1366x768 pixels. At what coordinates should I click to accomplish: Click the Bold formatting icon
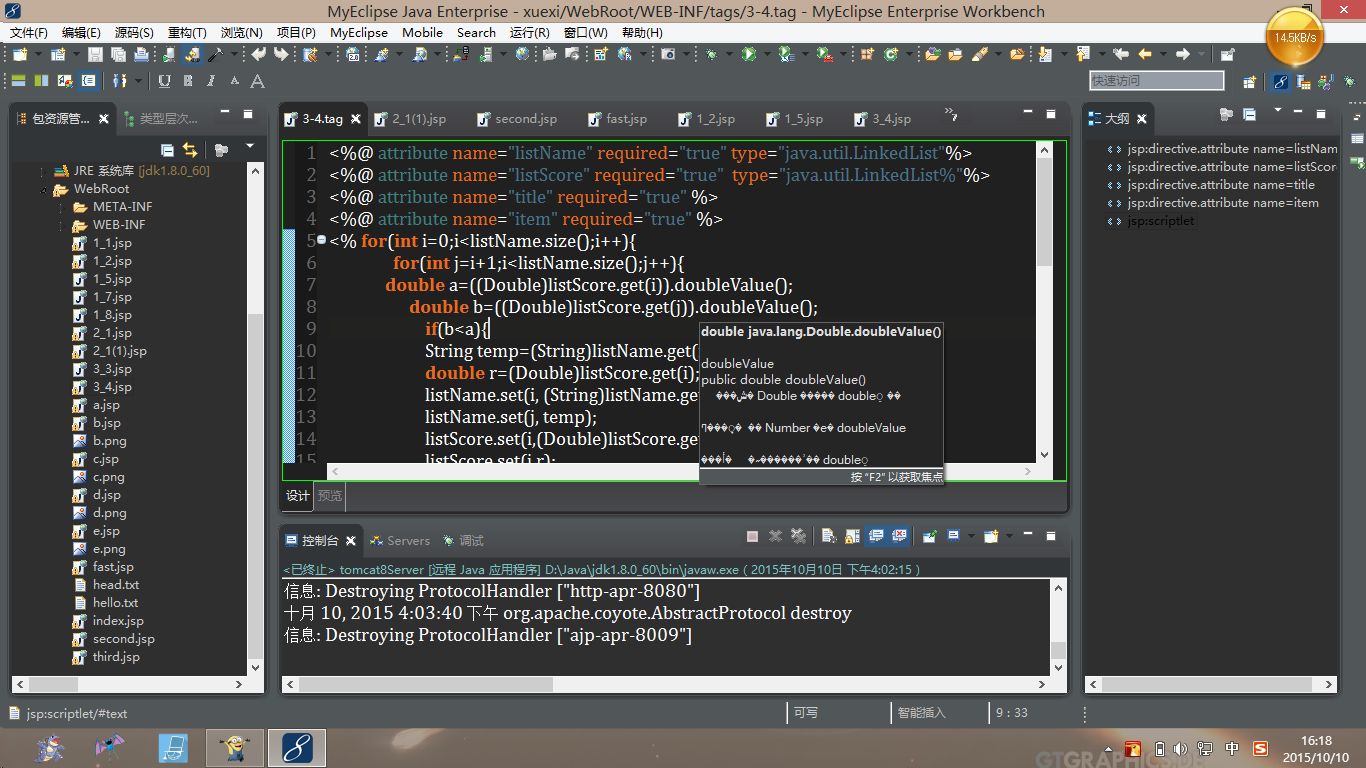(188, 81)
